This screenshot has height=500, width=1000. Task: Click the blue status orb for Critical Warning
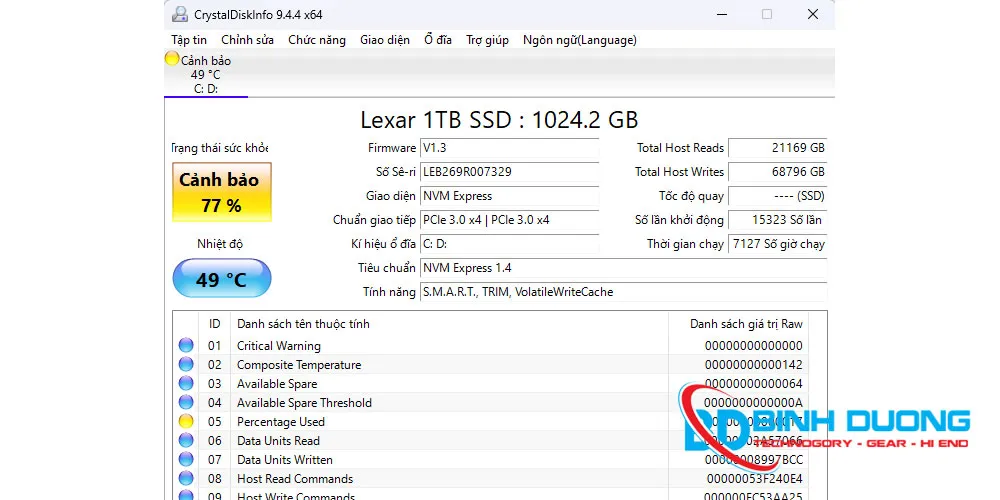point(186,345)
